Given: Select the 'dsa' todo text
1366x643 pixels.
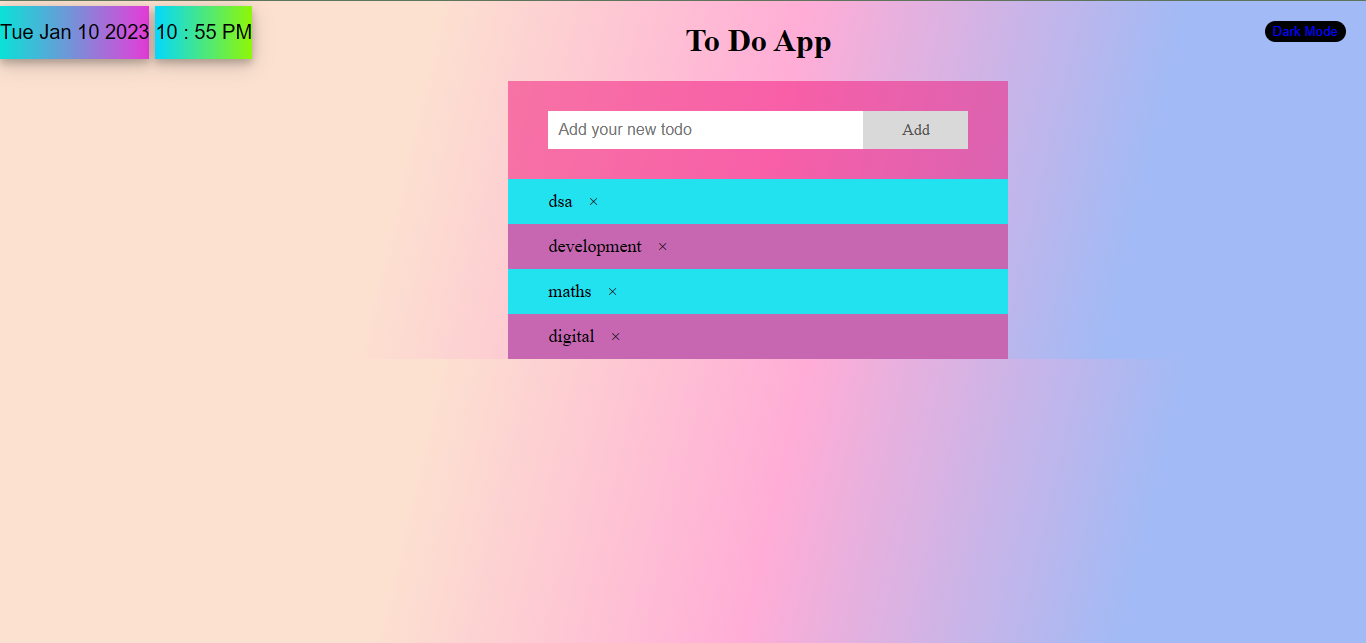Looking at the screenshot, I should [x=560, y=202].
